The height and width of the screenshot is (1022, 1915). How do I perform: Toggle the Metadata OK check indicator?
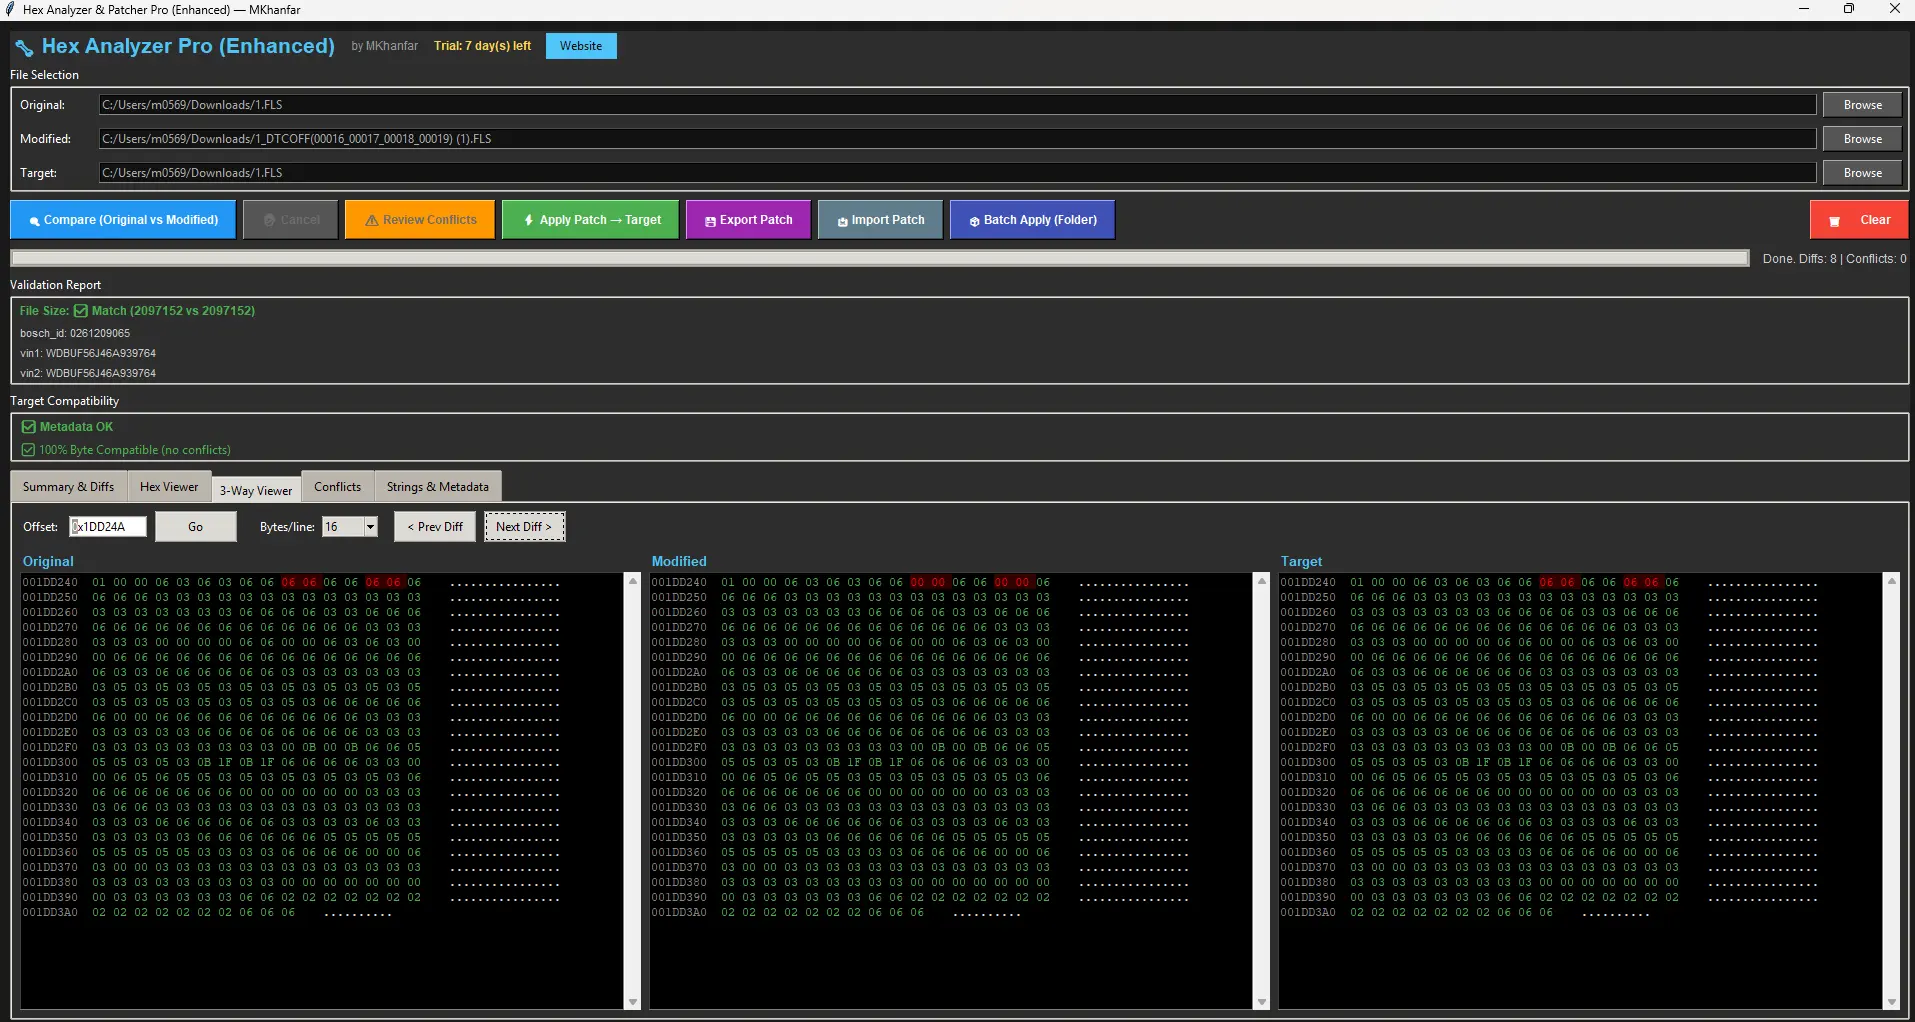click(28, 426)
